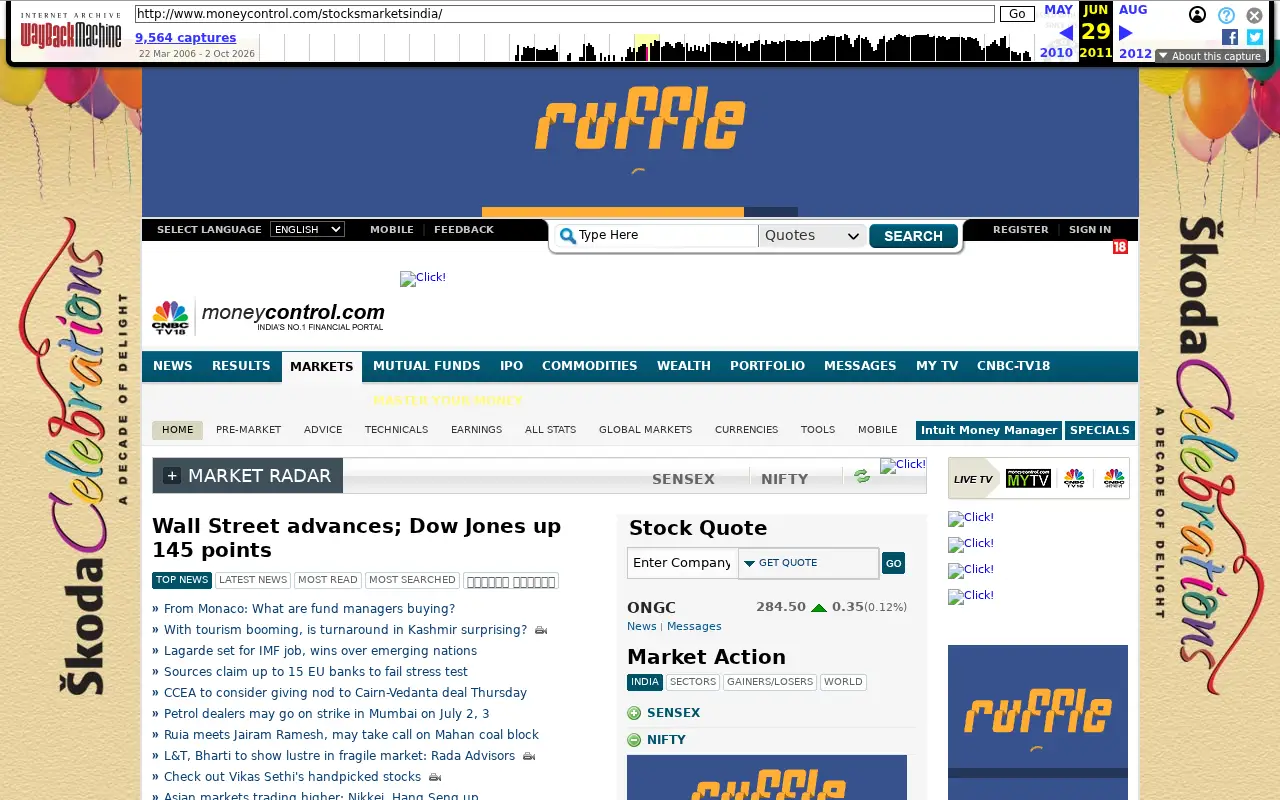
Task: Click the video icon beside Kashmir tourism story
Action: (541, 631)
